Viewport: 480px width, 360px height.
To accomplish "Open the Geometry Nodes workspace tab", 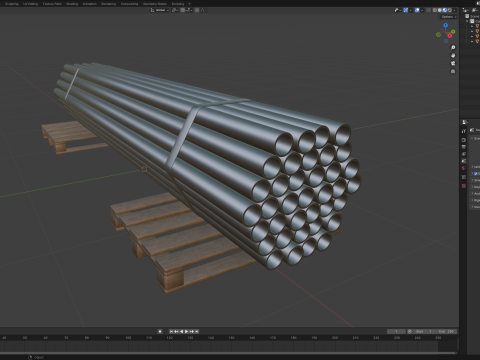I will coord(155,4).
